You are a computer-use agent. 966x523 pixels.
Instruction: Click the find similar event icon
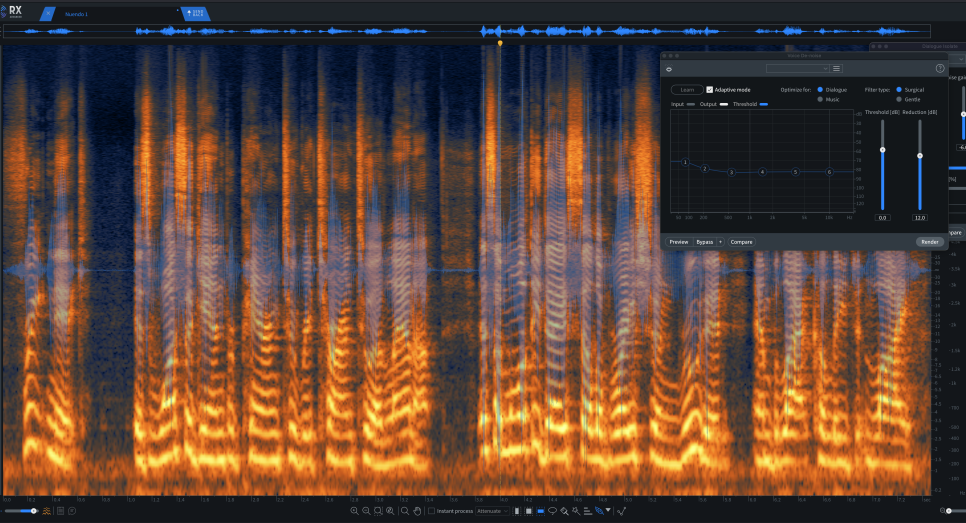pyautogui.click(x=622, y=511)
